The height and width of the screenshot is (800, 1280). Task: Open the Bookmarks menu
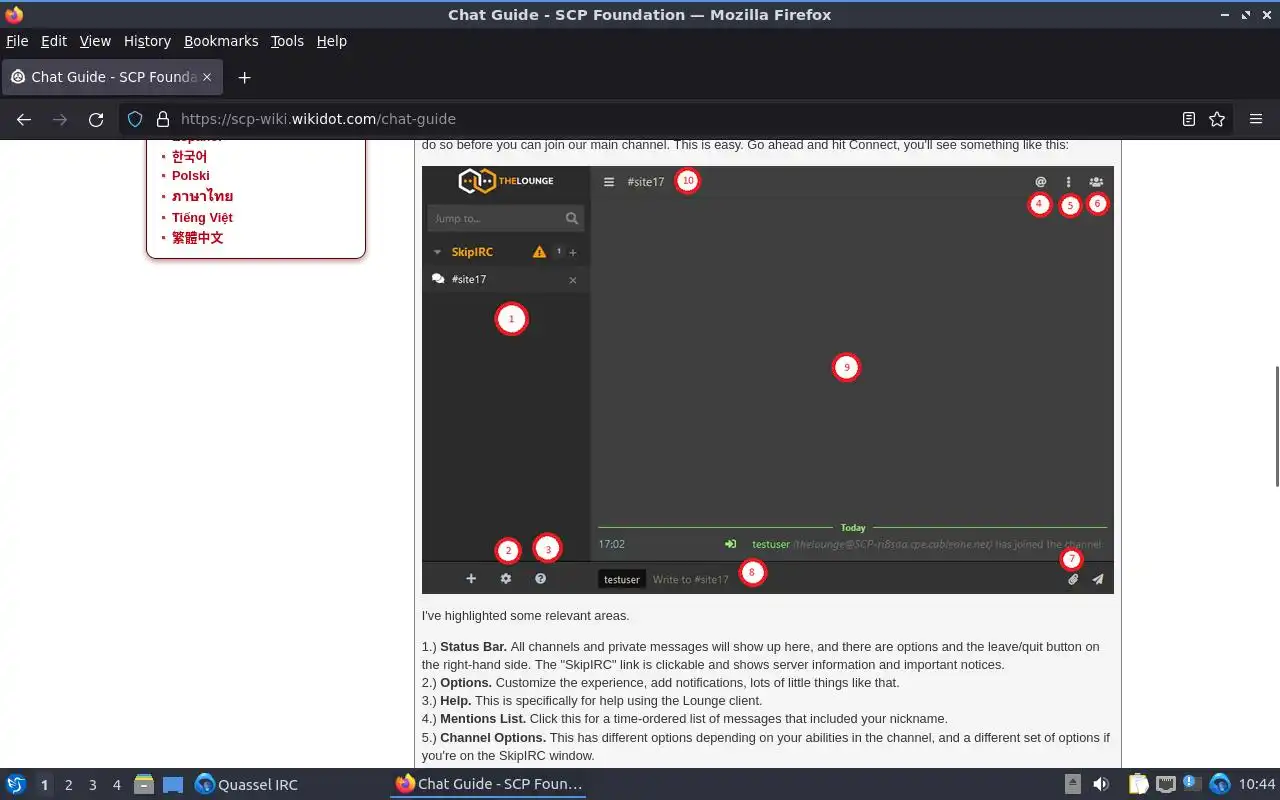point(221,41)
